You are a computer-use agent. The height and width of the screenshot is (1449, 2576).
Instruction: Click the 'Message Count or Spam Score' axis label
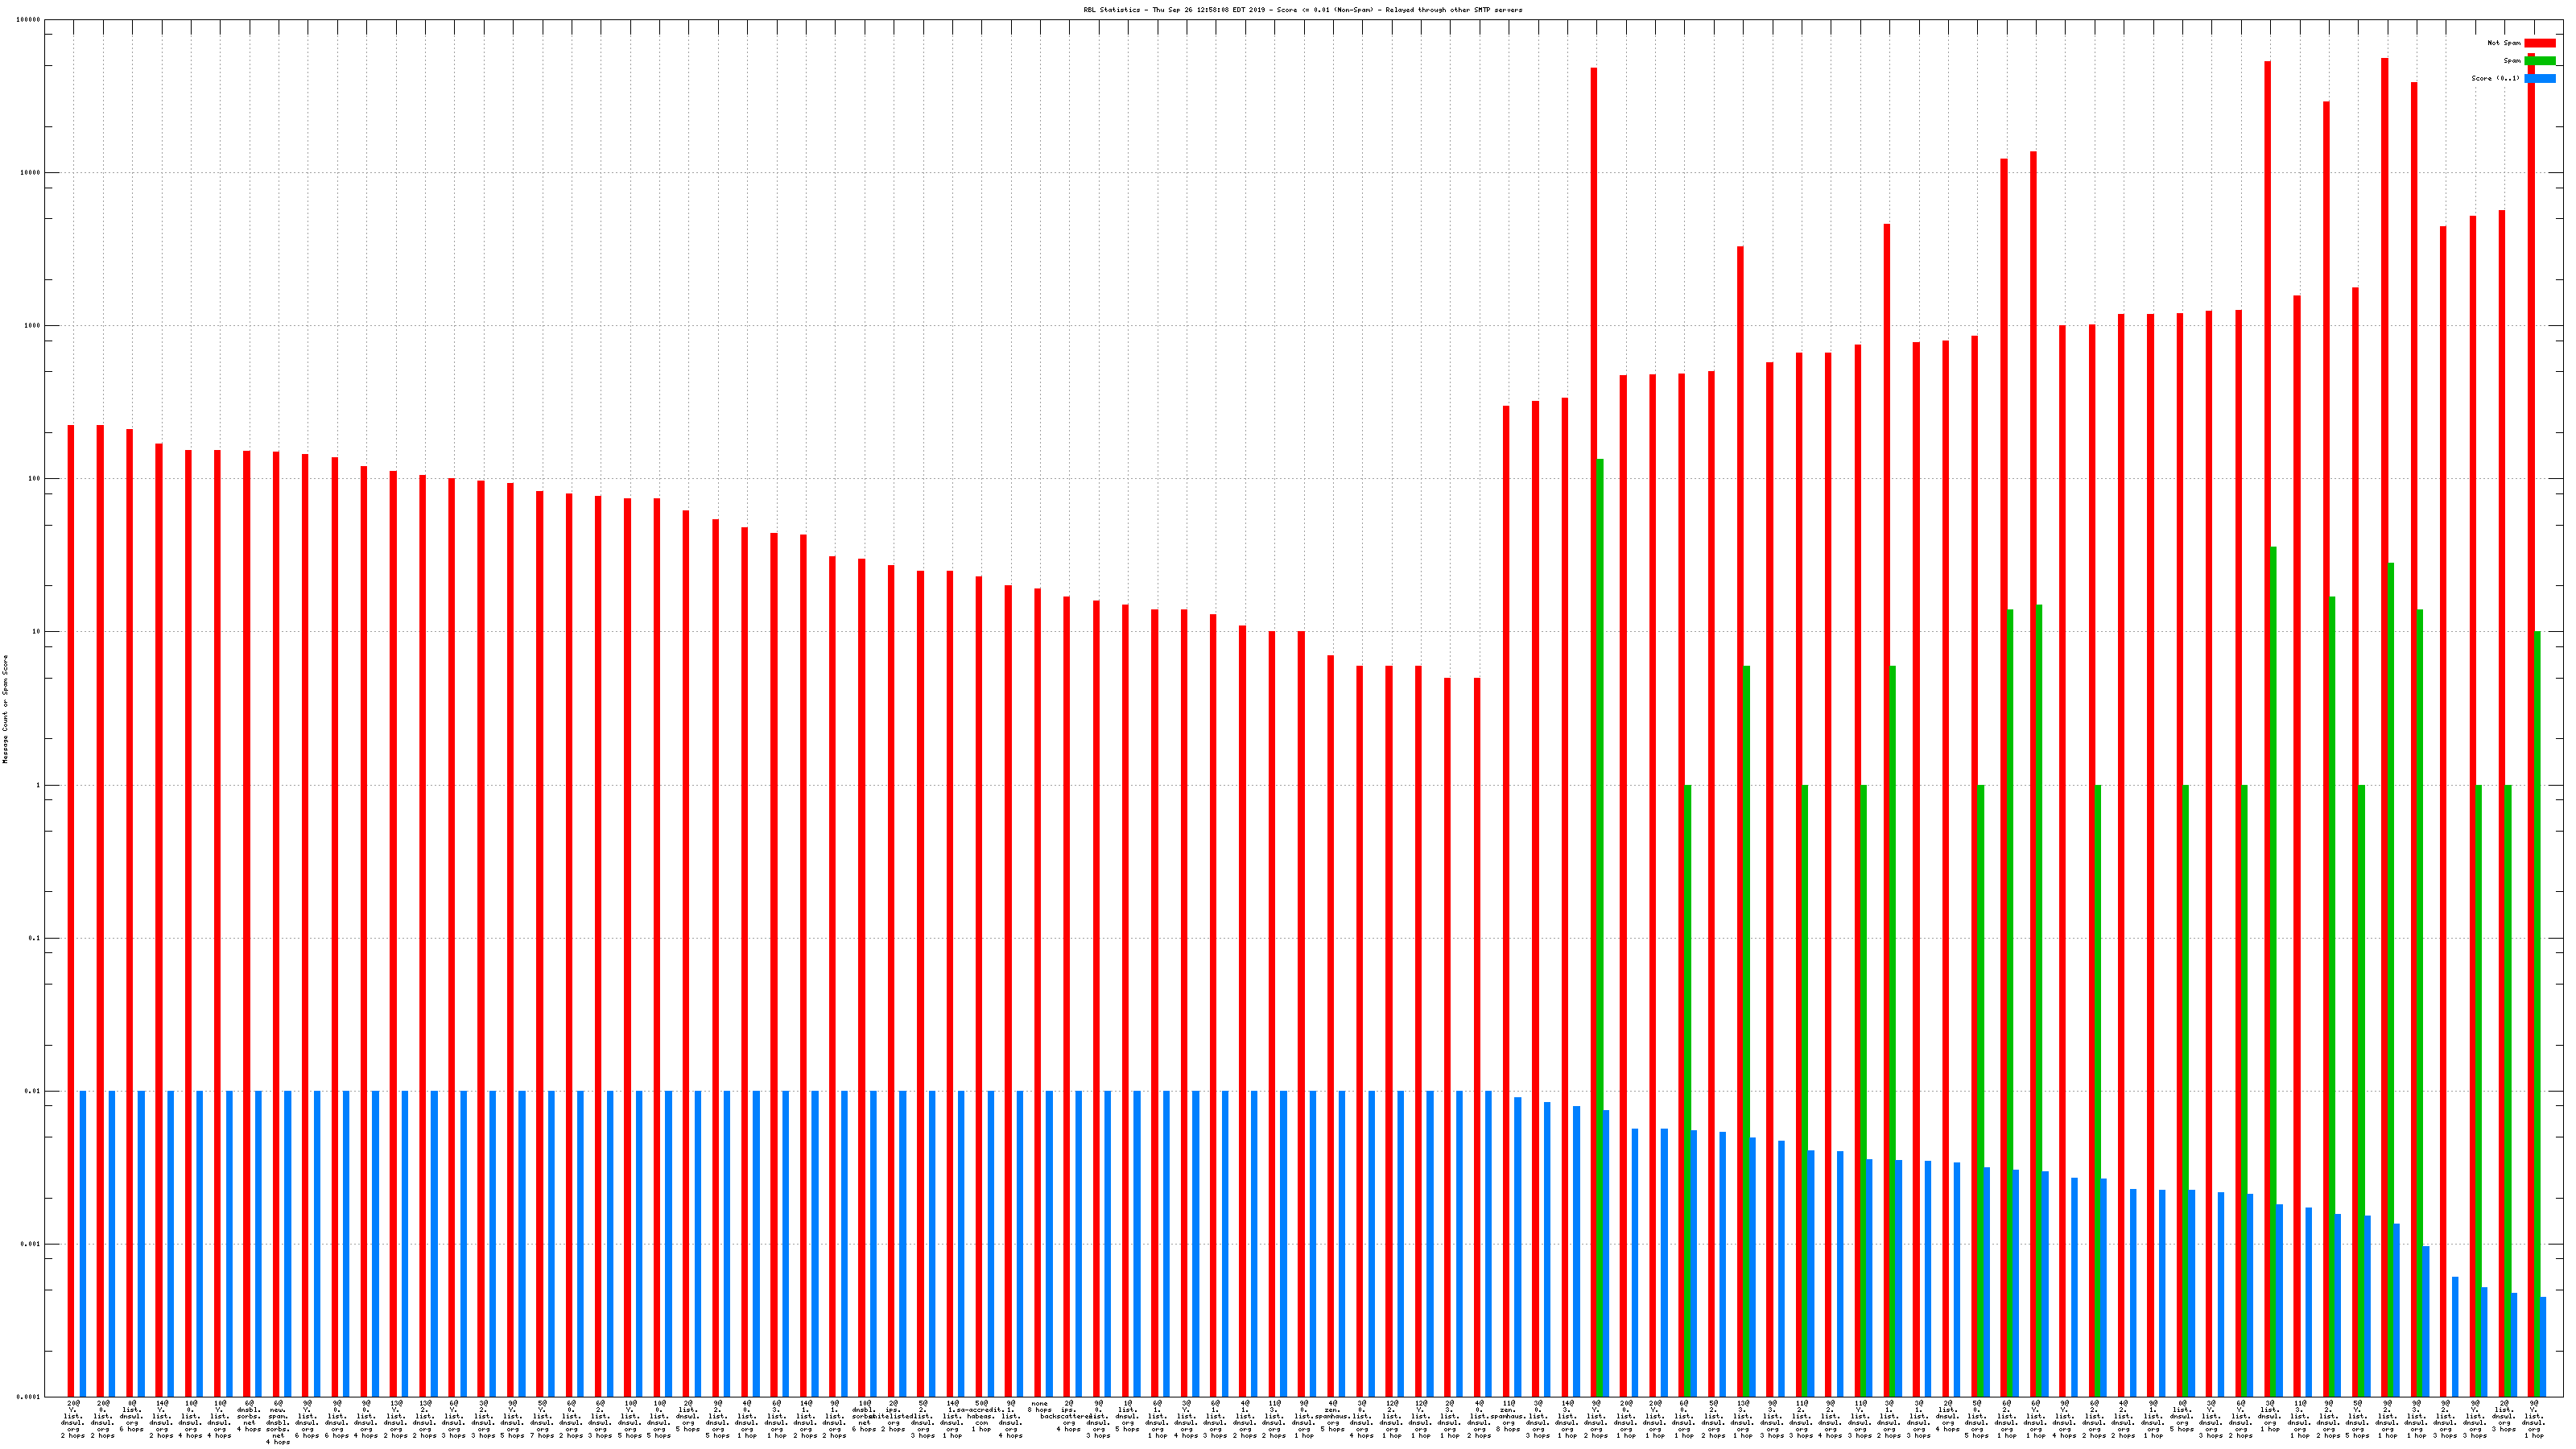pos(5,709)
